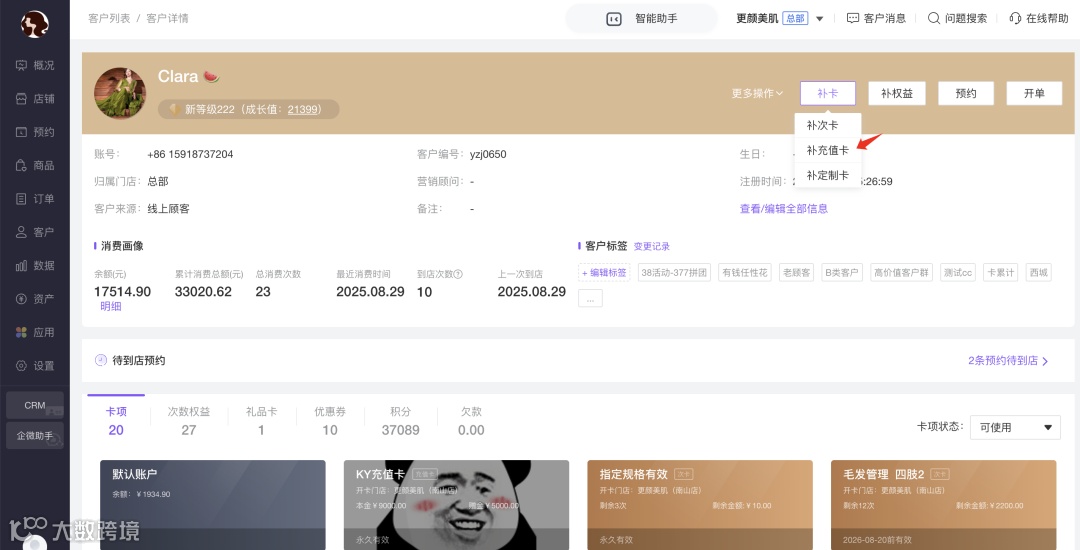
Task: Click the 老顾客 tag
Action: click(x=796, y=273)
